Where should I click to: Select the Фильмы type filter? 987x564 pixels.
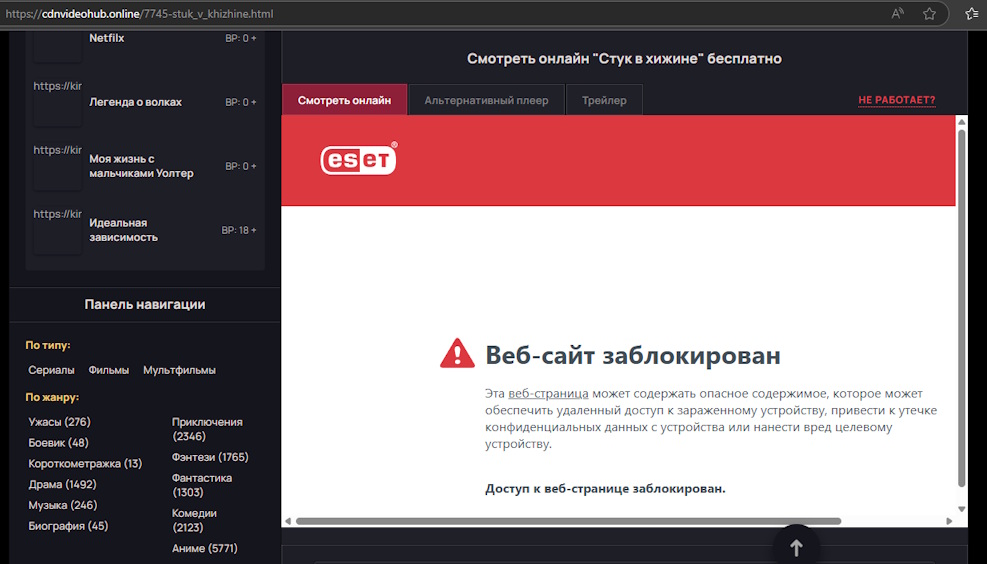pyautogui.click(x=108, y=370)
